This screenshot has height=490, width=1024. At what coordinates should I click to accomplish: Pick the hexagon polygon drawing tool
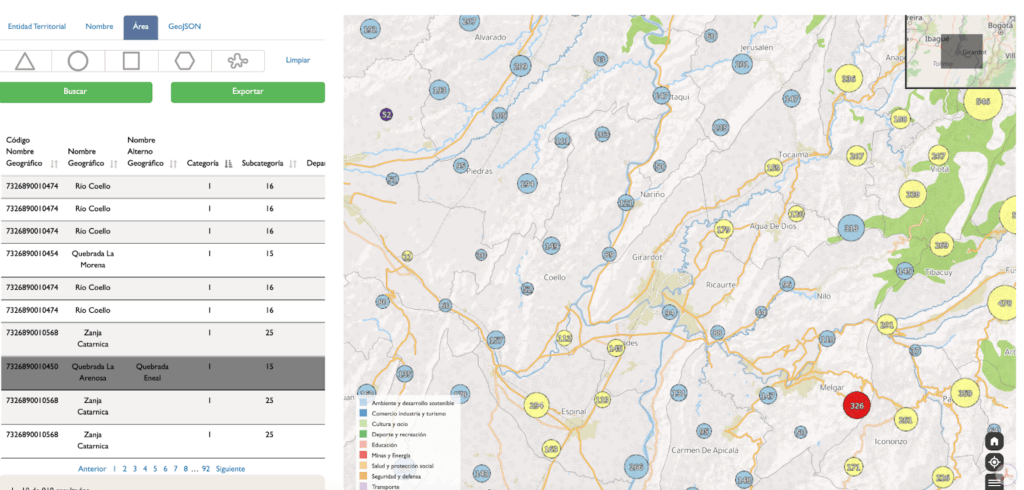pyautogui.click(x=184, y=61)
